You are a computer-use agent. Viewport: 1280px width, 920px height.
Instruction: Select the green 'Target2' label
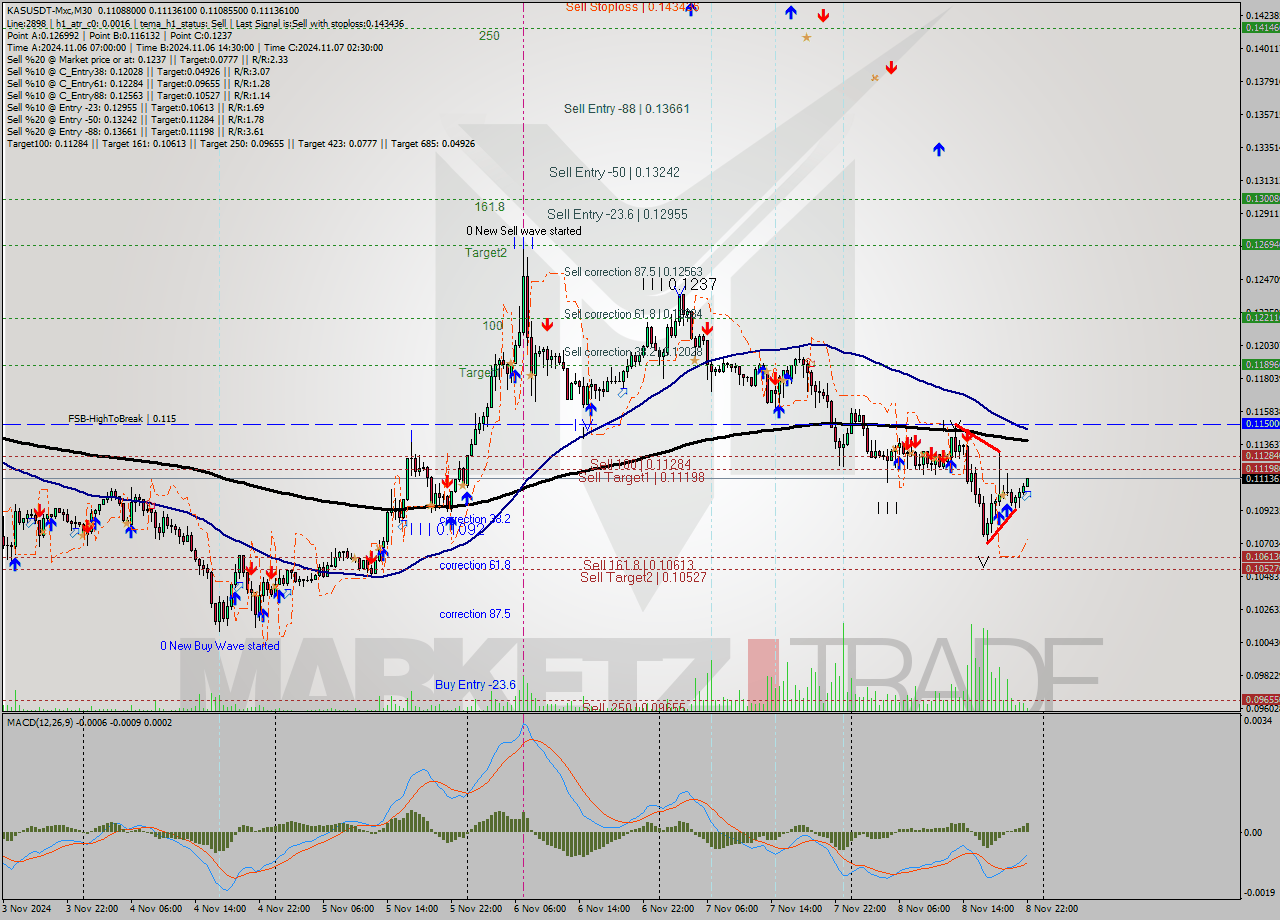pos(486,253)
